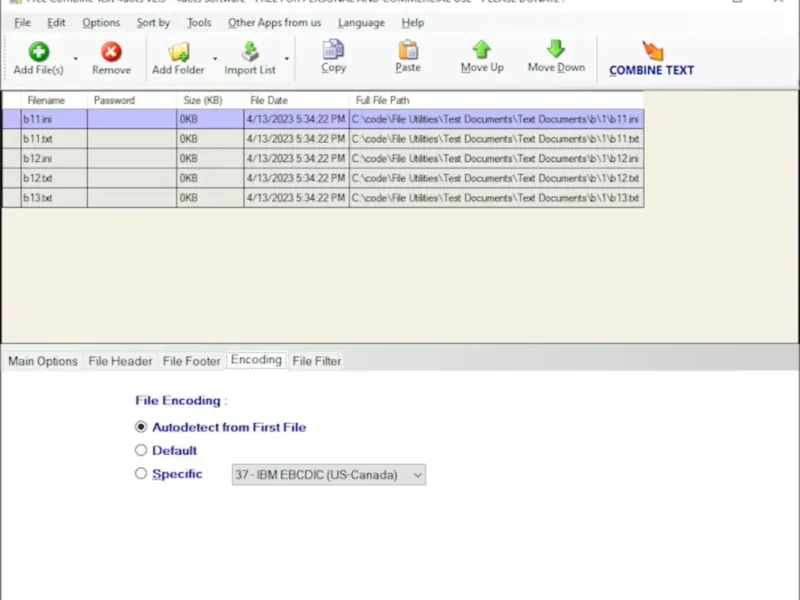Image resolution: width=800 pixels, height=600 pixels.
Task: Open the Edit menu
Action: [56, 23]
